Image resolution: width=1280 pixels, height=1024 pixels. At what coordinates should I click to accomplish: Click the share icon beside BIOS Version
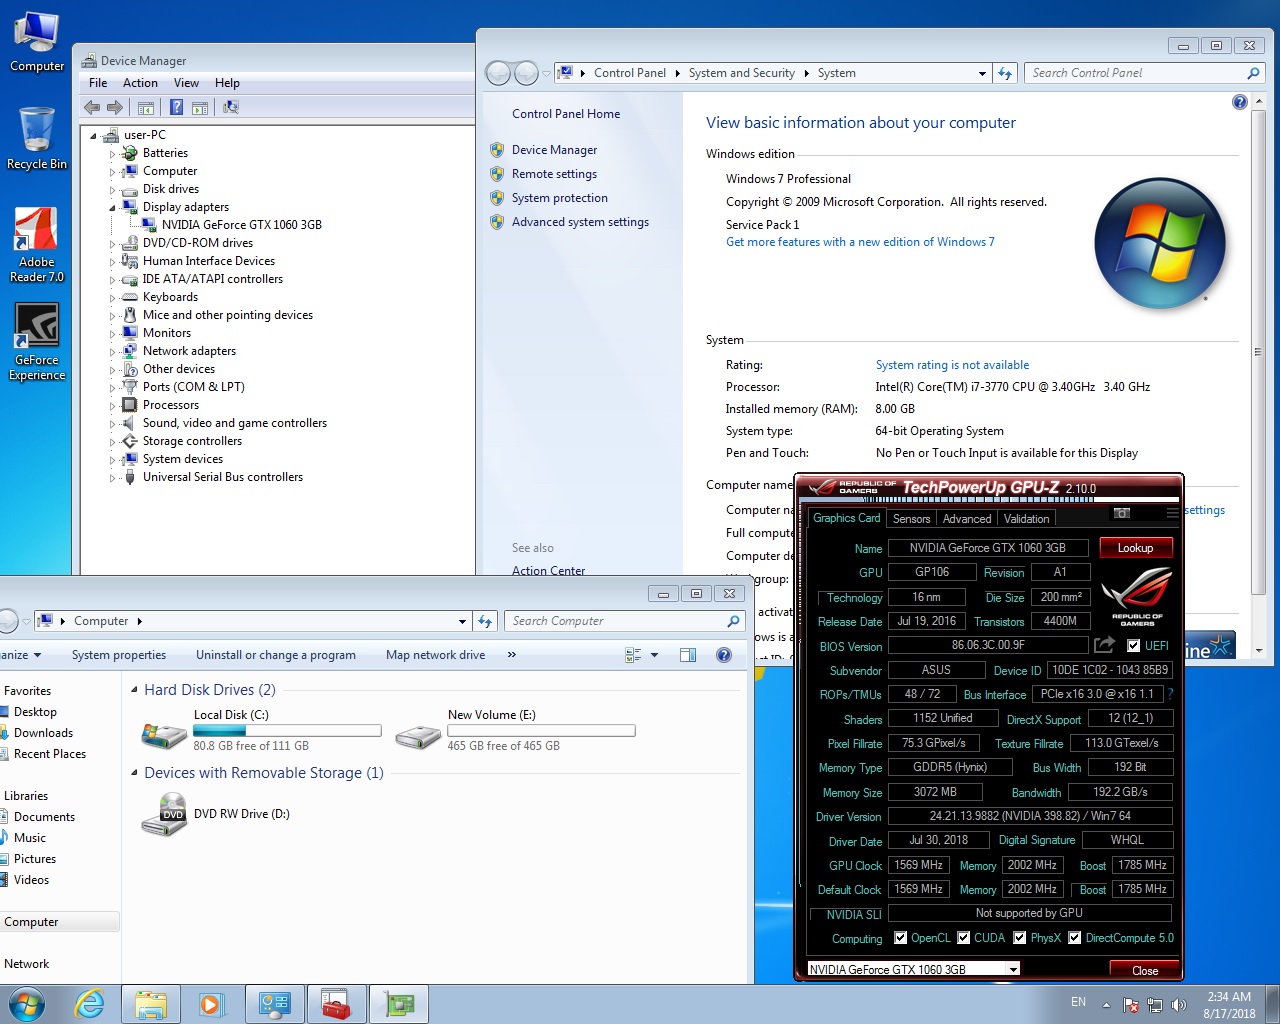point(1104,645)
